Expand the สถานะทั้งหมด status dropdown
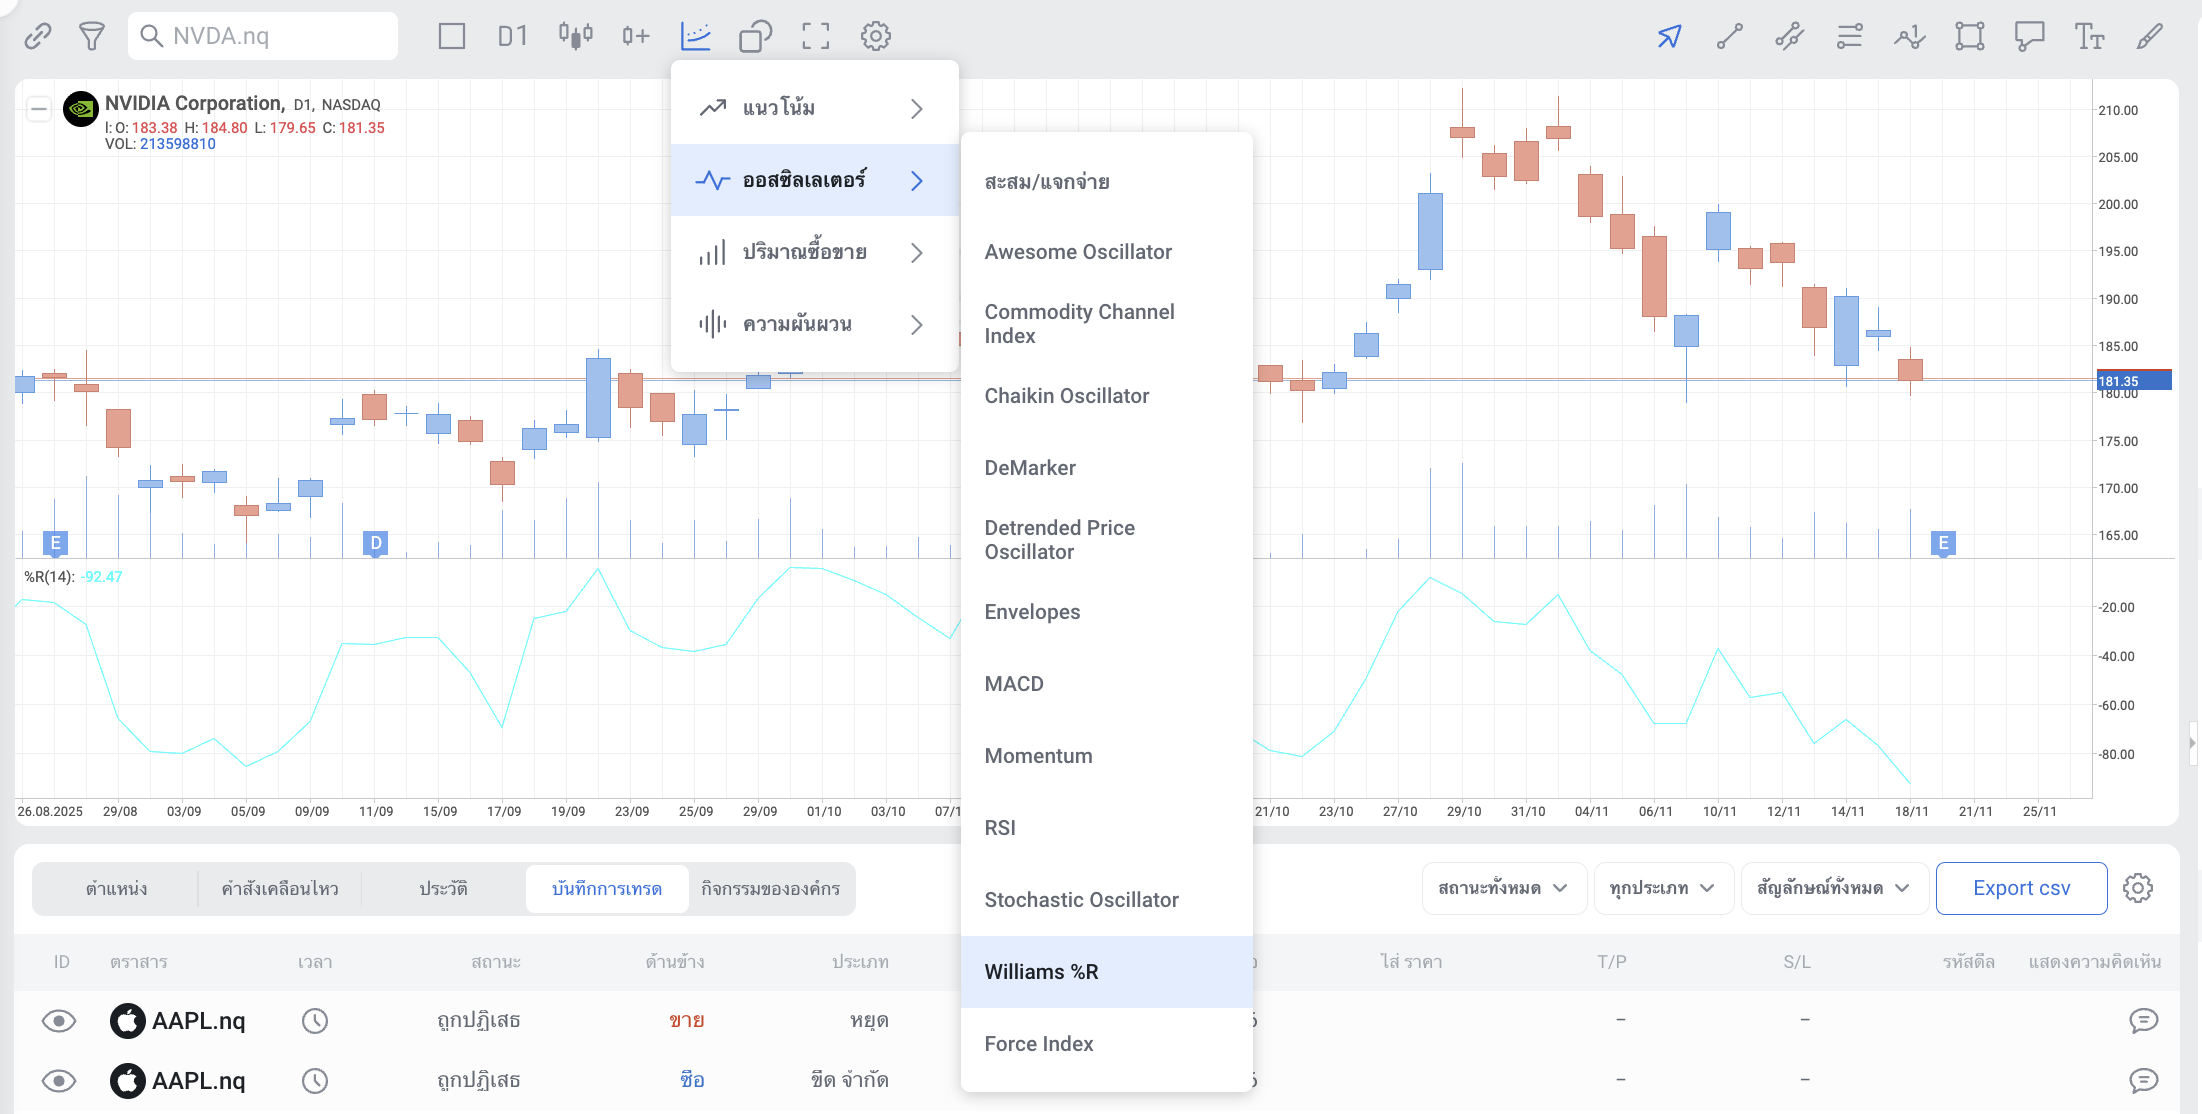Viewport: 2202px width, 1114px height. tap(1503, 888)
